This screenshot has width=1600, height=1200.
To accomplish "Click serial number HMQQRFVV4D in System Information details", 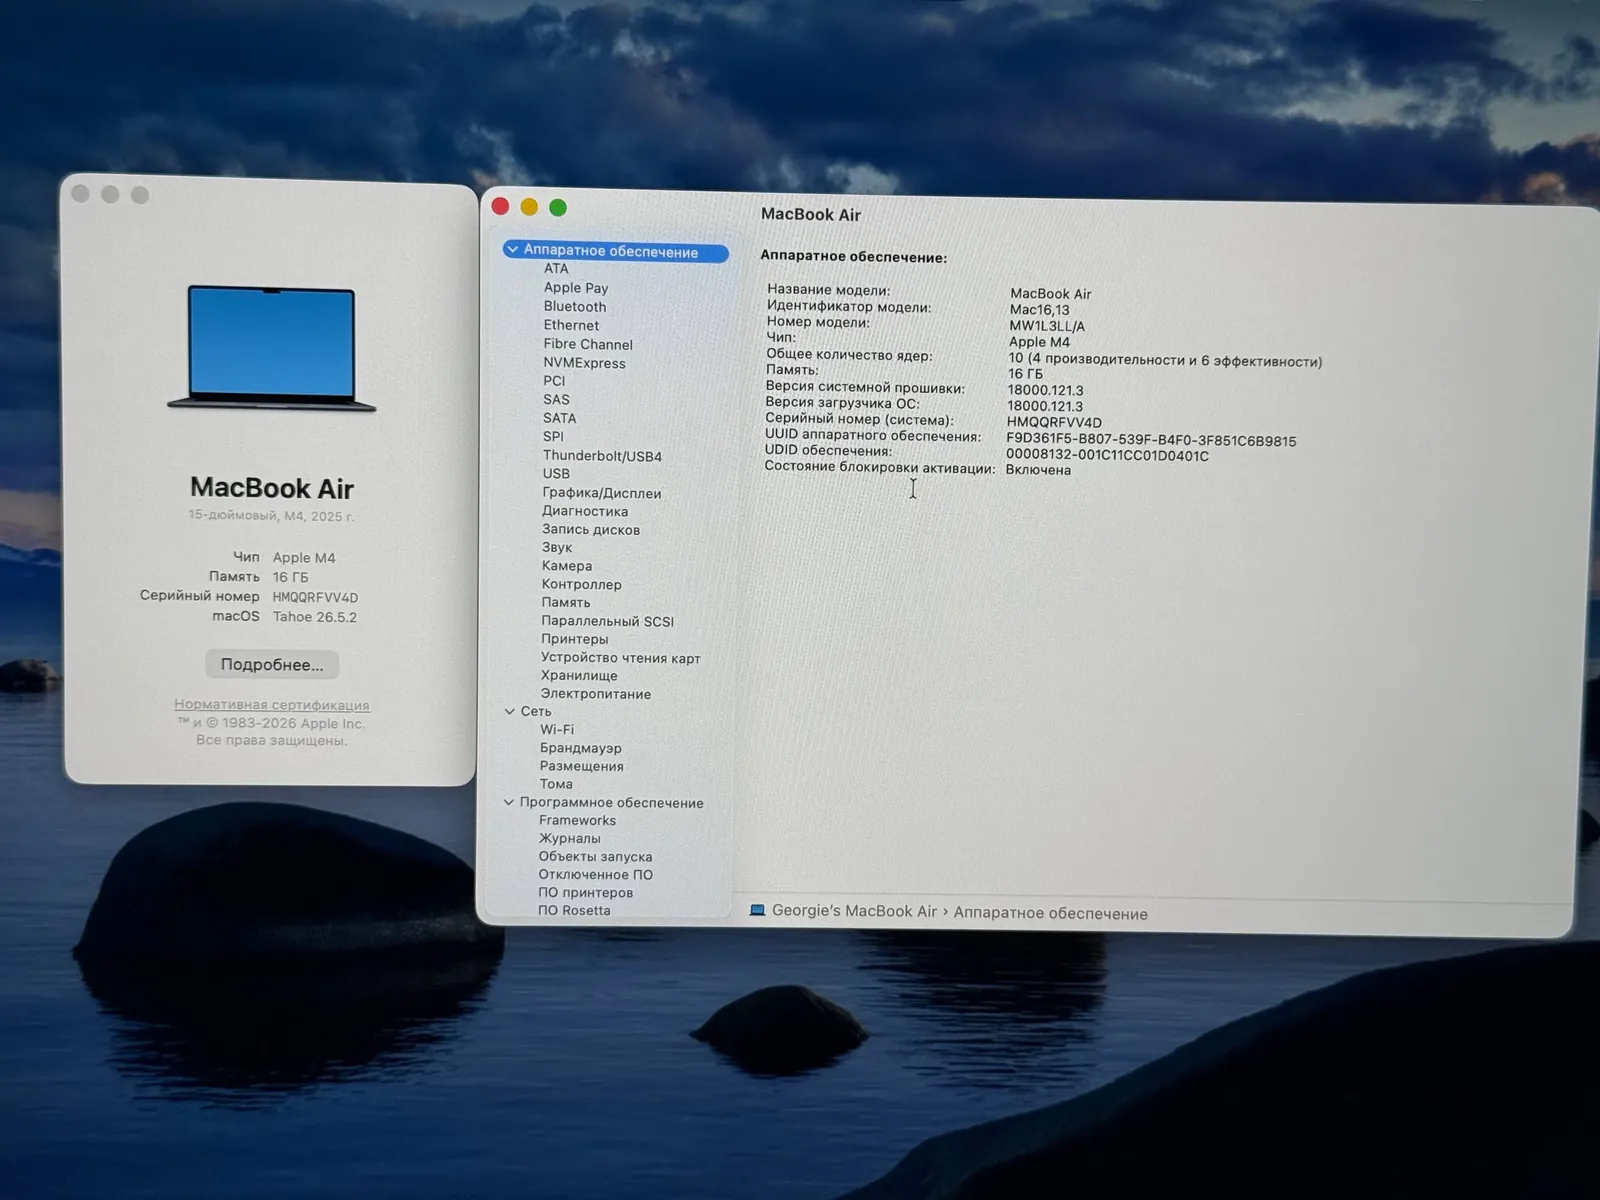I will click(1054, 423).
